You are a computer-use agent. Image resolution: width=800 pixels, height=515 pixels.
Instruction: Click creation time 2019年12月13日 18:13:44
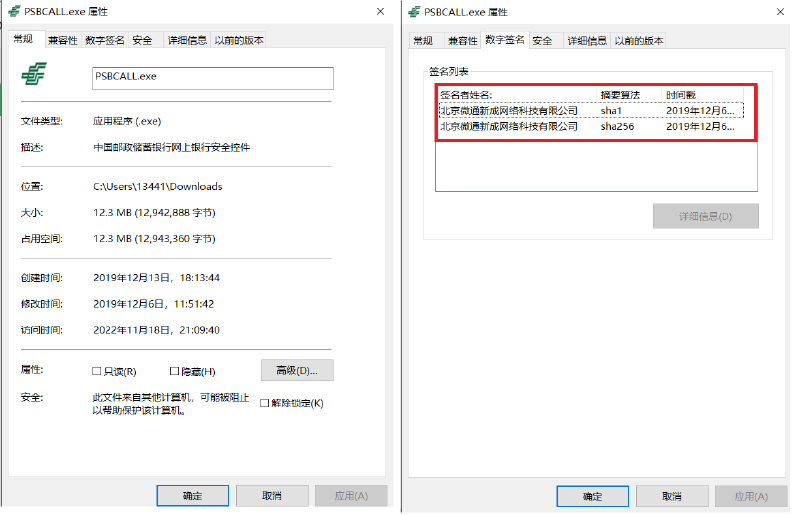pos(156,278)
